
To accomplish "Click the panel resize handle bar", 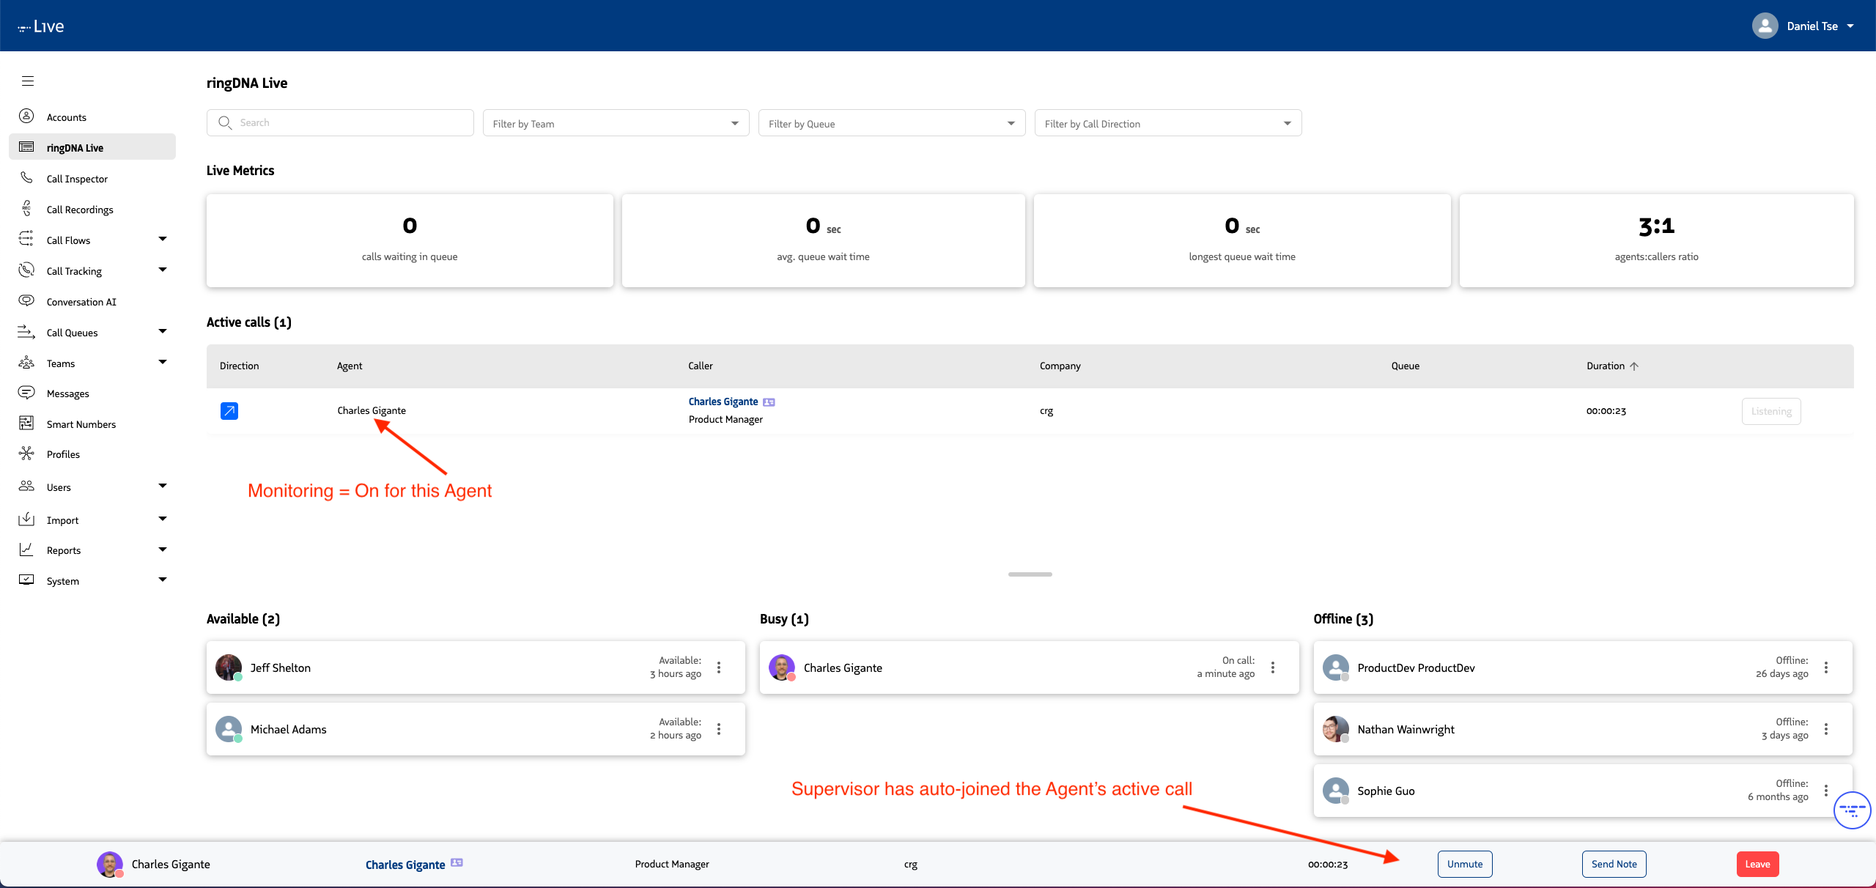I will [x=1030, y=574].
